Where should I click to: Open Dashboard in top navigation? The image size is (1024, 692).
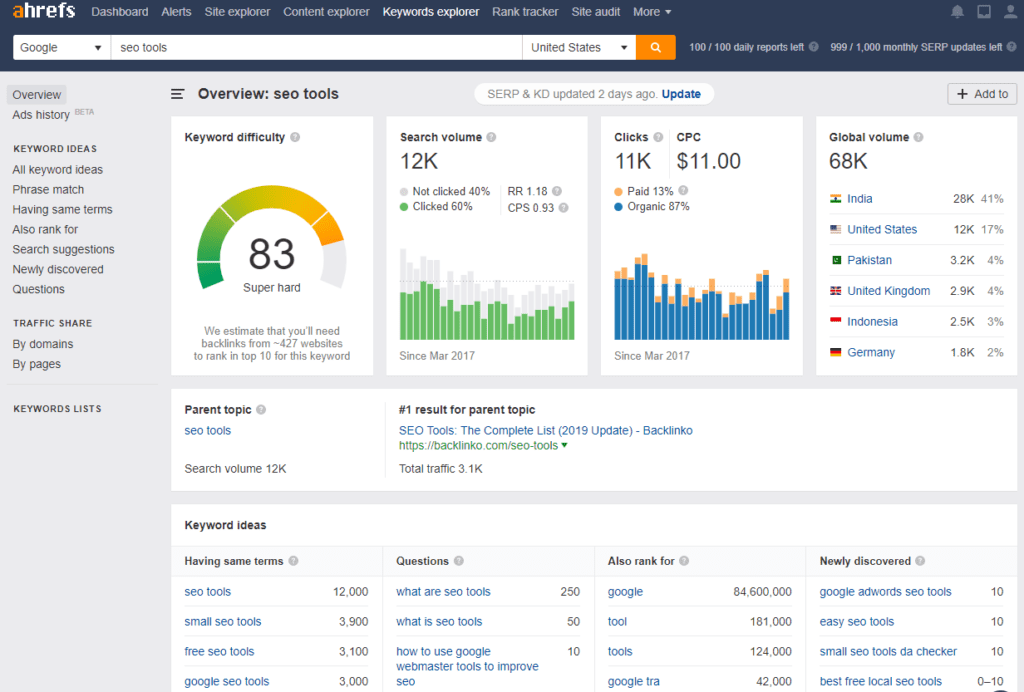point(120,12)
